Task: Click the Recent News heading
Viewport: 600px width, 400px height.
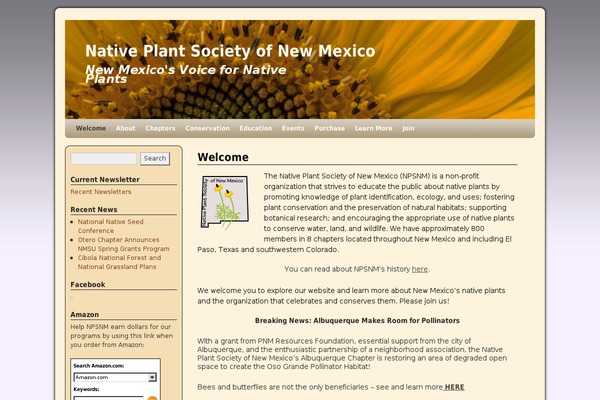Action: [x=94, y=210]
